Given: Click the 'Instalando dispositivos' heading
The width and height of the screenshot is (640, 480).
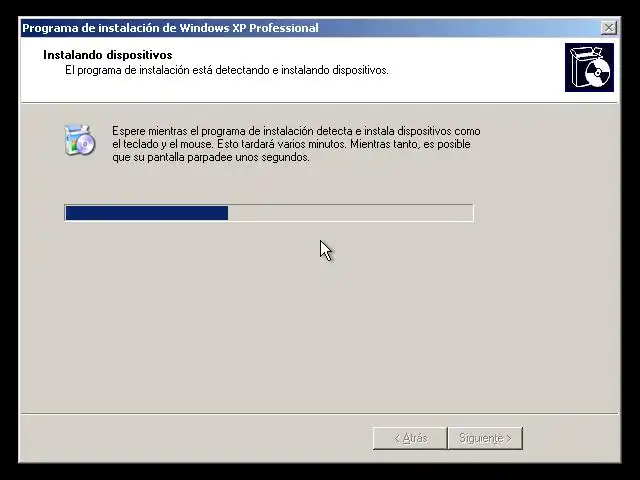Looking at the screenshot, I should [108, 55].
